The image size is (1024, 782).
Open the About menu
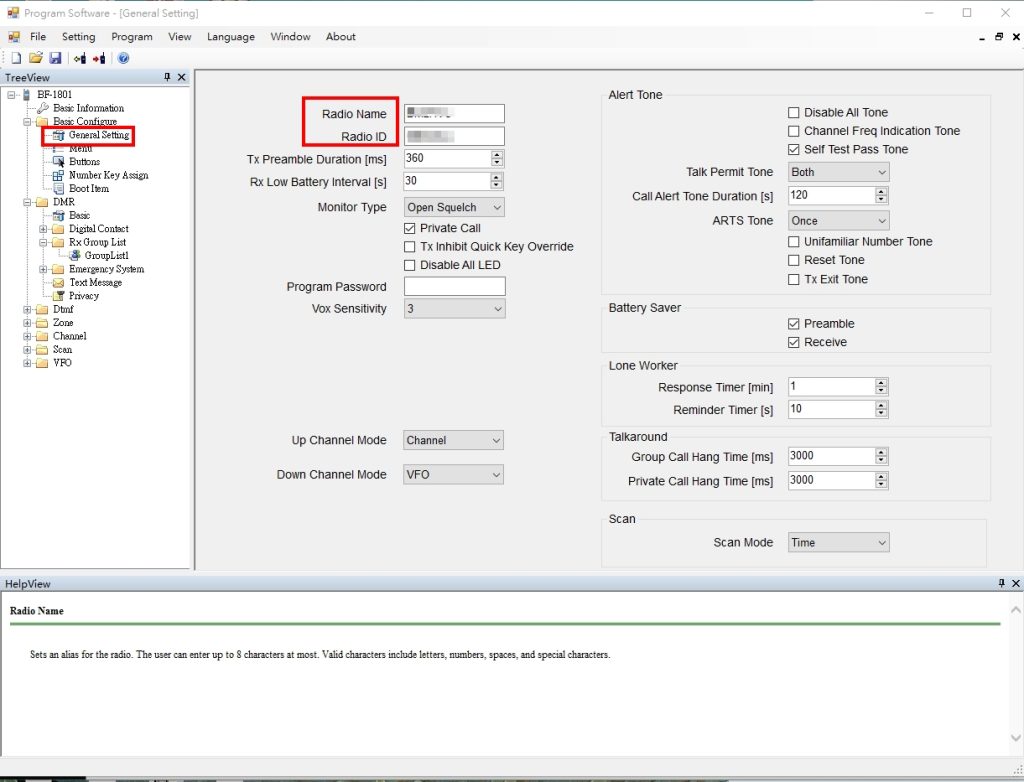pyautogui.click(x=341, y=37)
